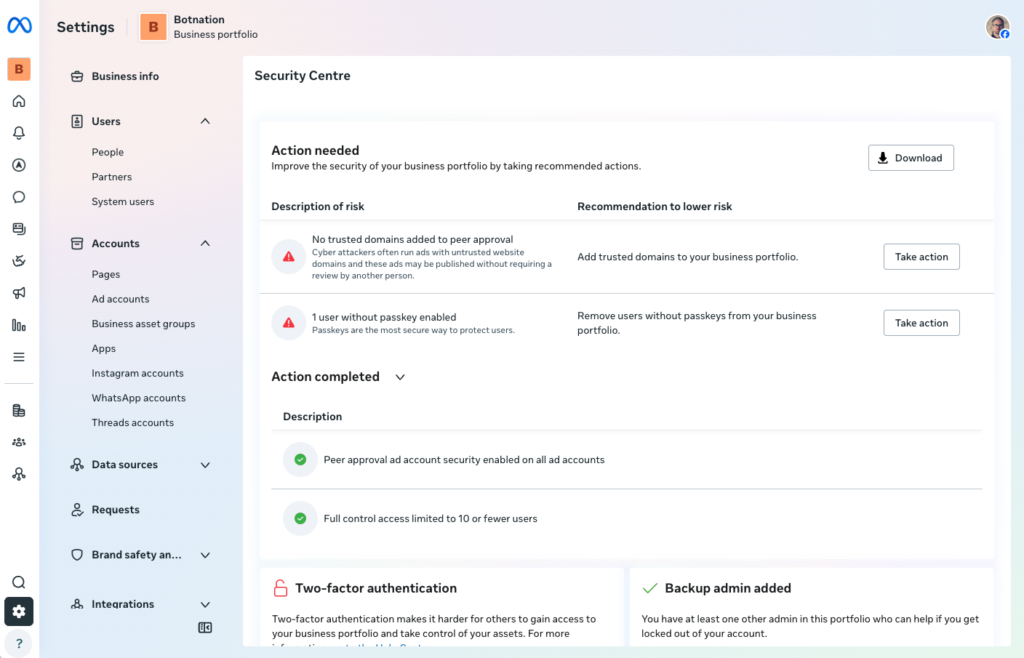Viewport: 1024px width, 658px height.
Task: Collapse the Users section
Action: tap(205, 121)
